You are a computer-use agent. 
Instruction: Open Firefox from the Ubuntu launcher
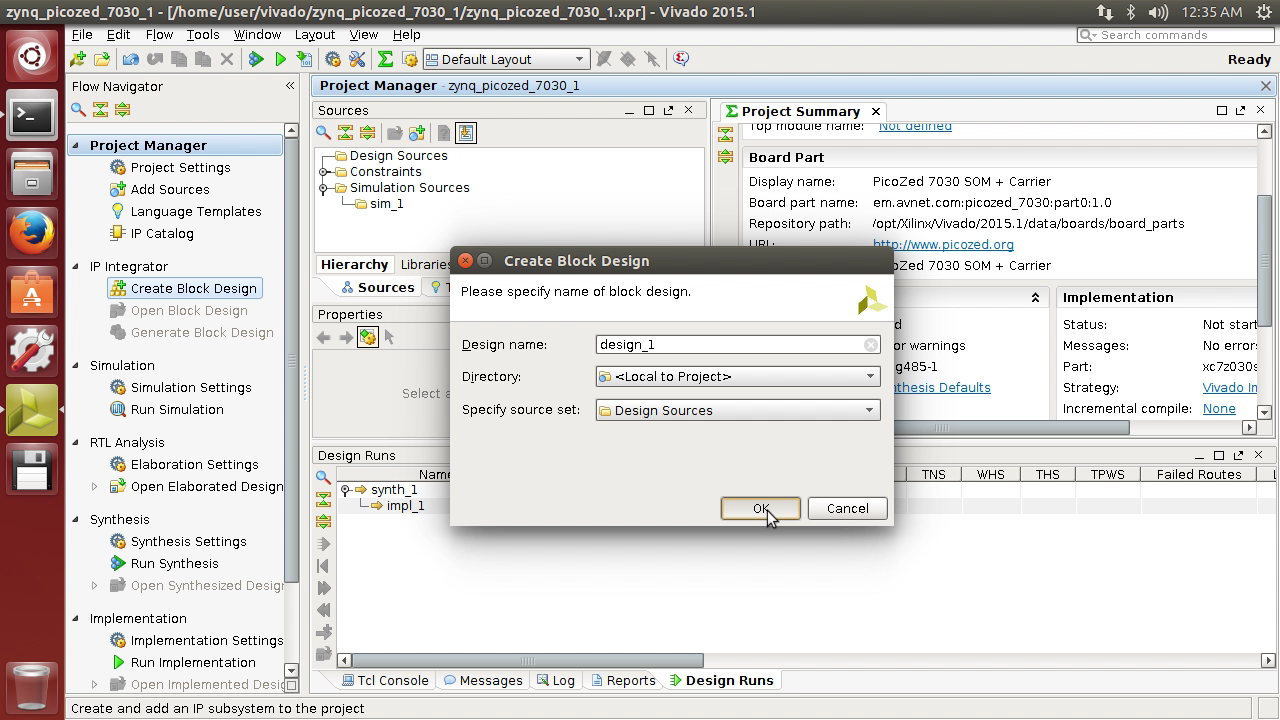(x=32, y=233)
